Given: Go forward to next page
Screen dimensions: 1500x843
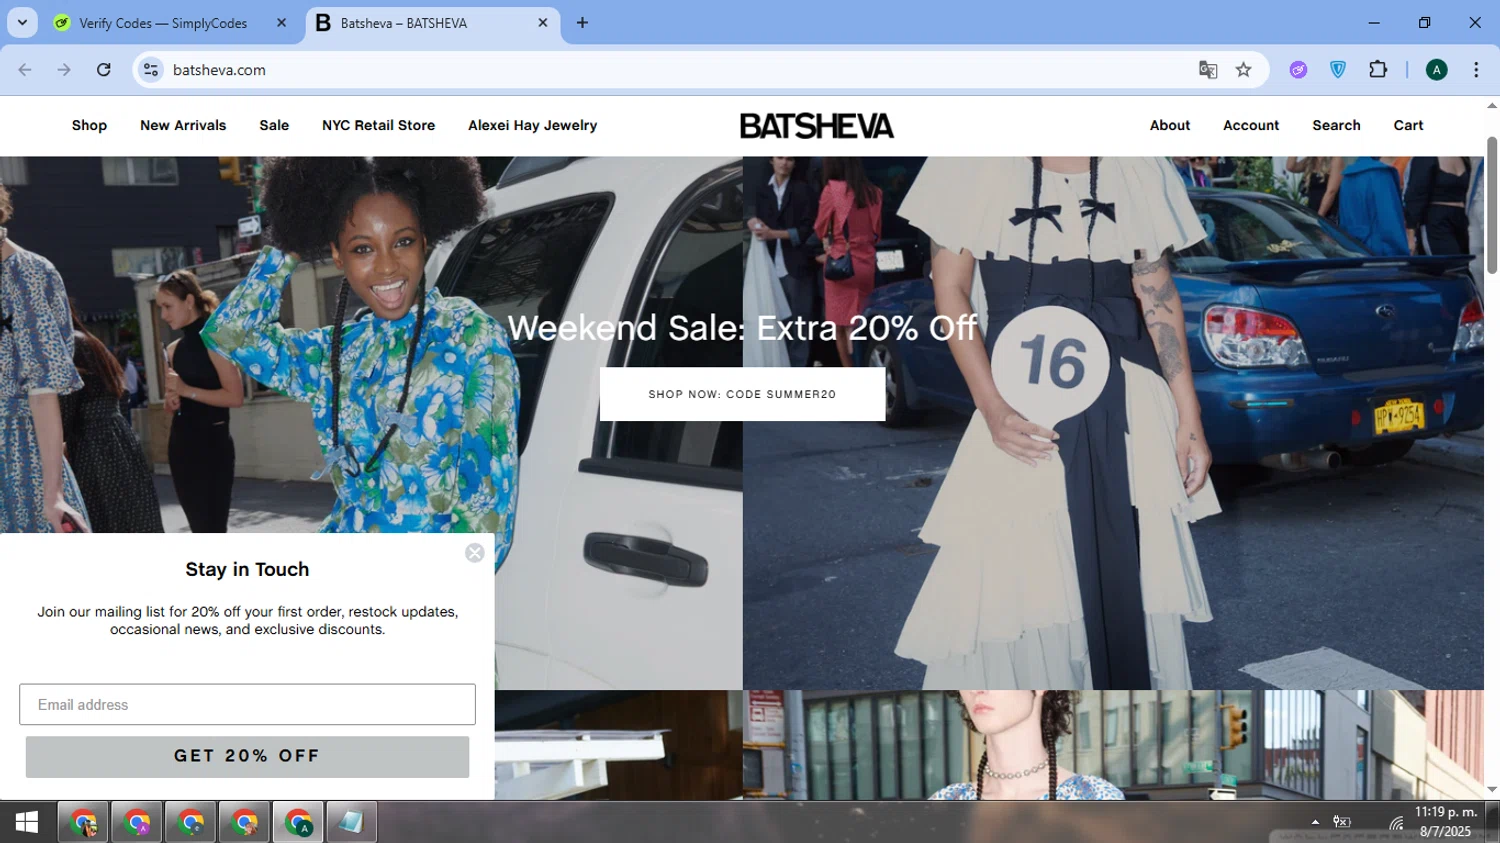Looking at the screenshot, I should point(64,69).
